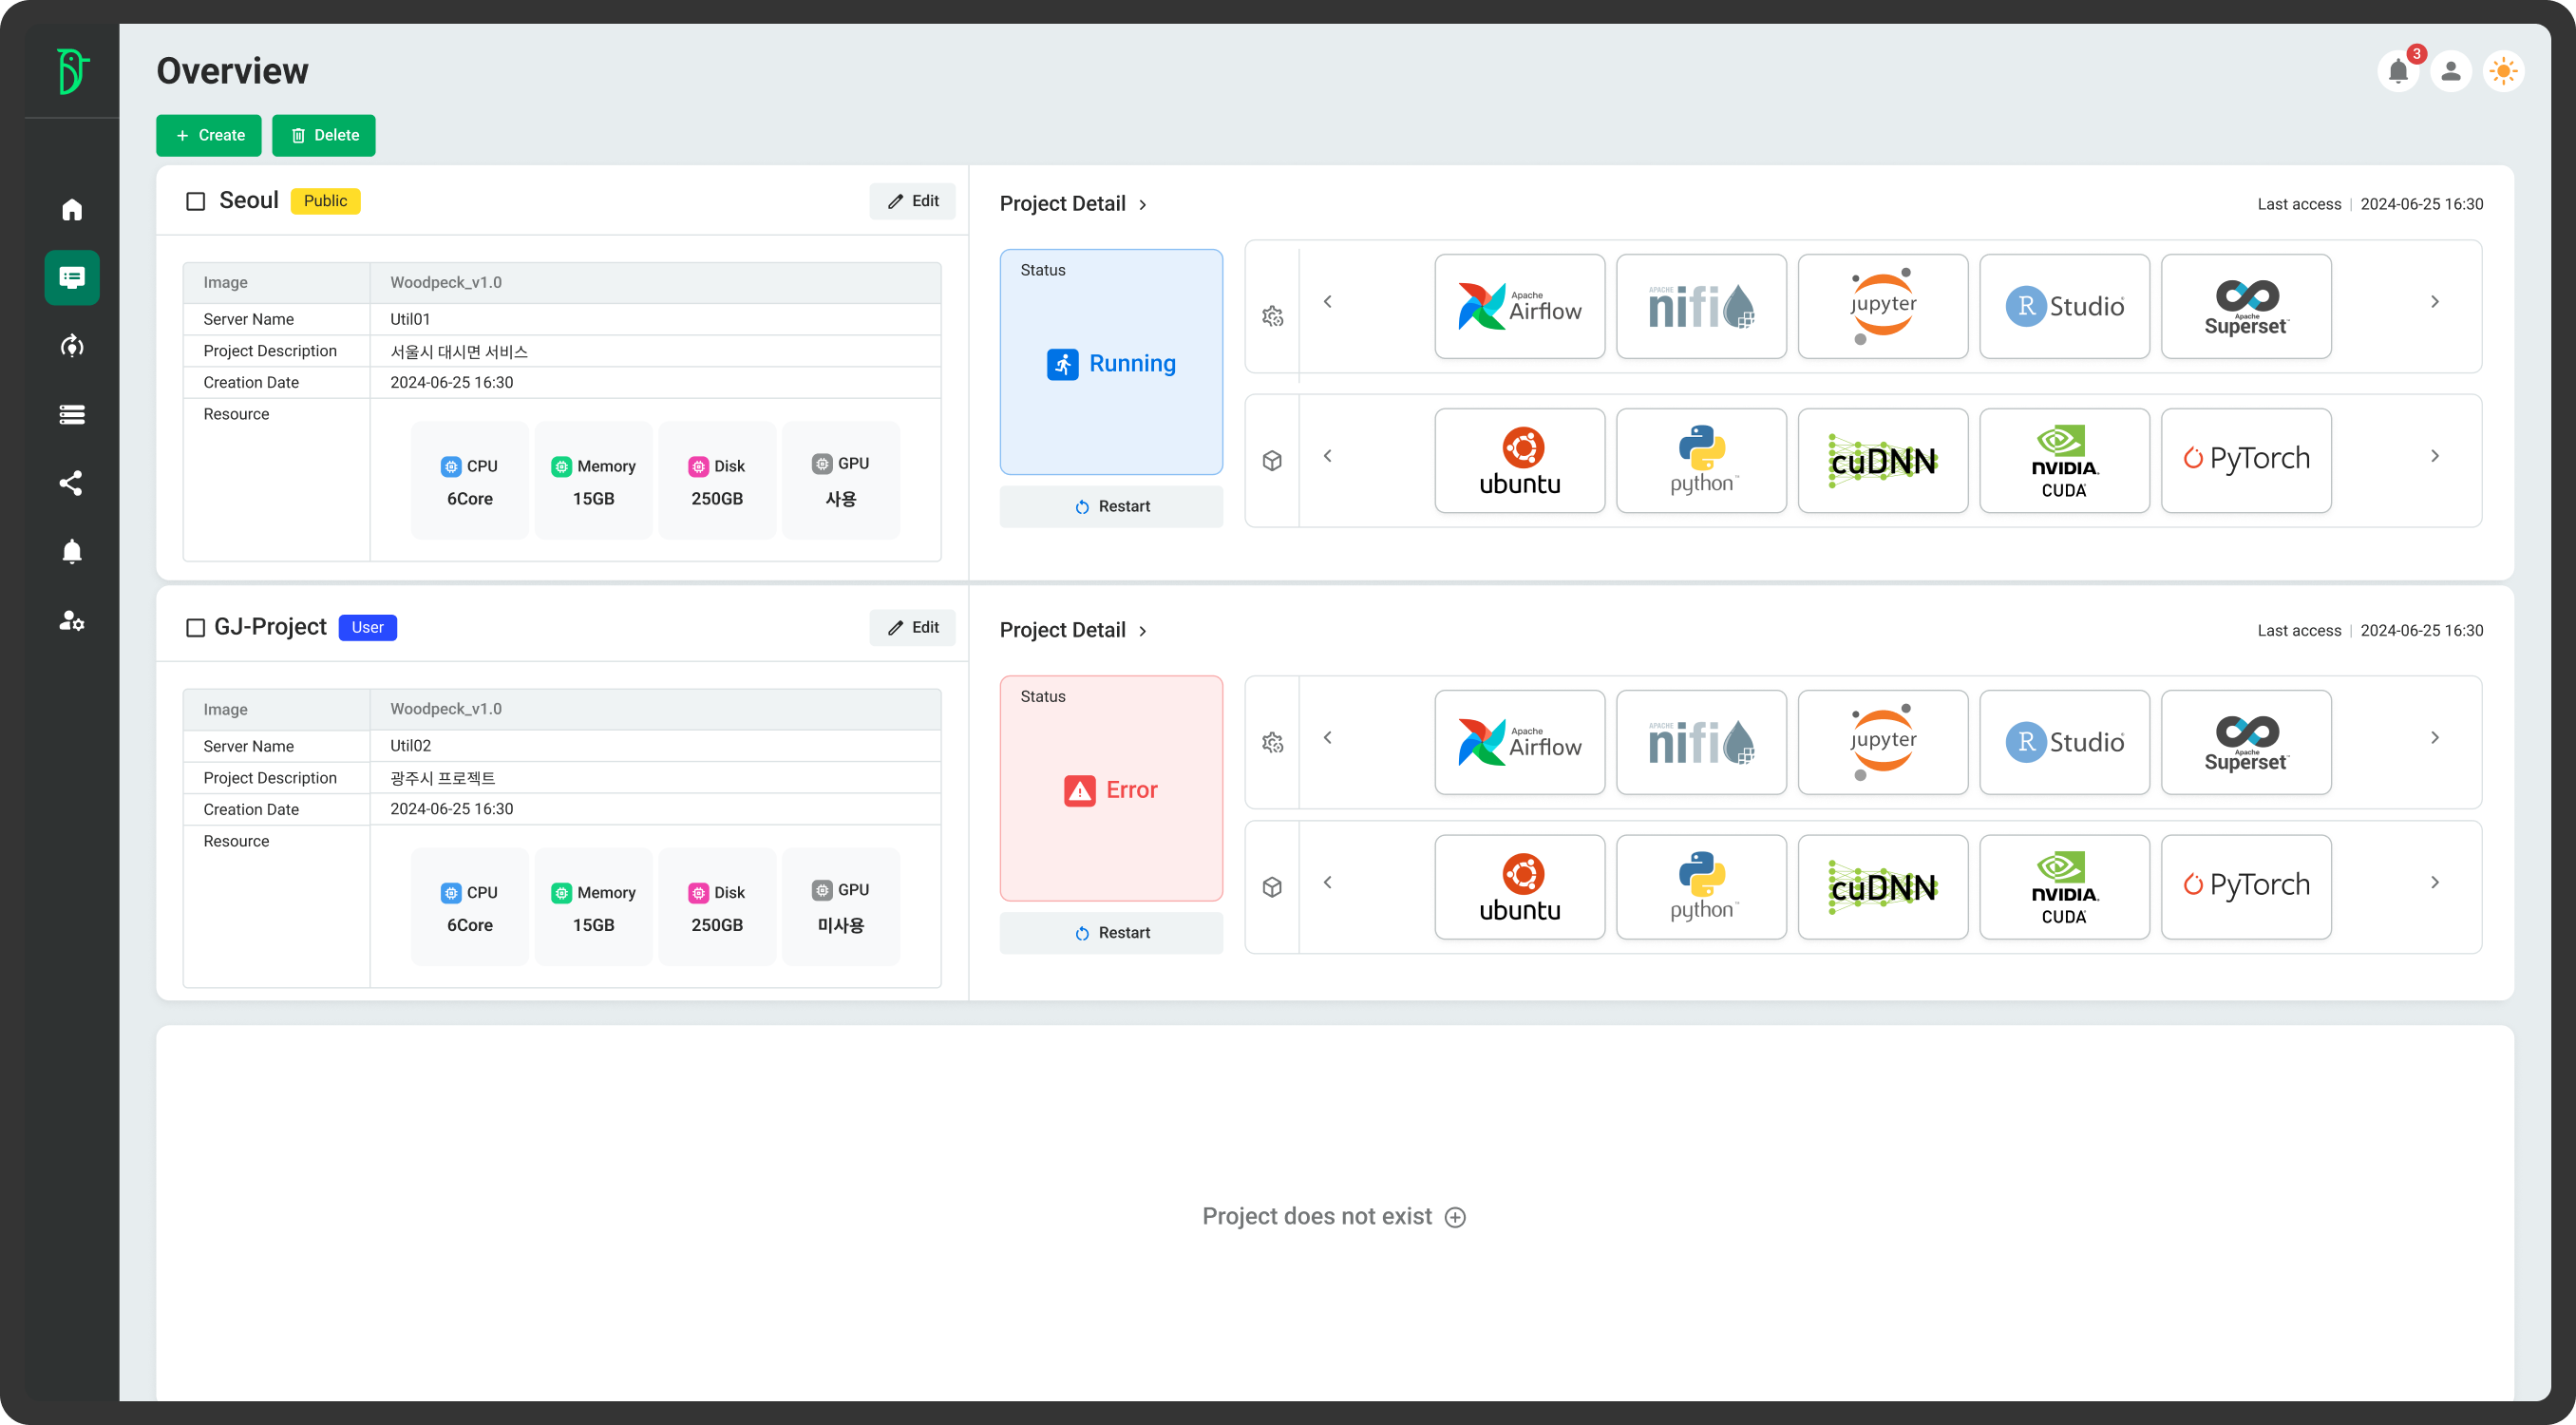The height and width of the screenshot is (1425, 2576).
Task: Previous arrow in Seoul's ubuntu packages row
Action: [1328, 456]
